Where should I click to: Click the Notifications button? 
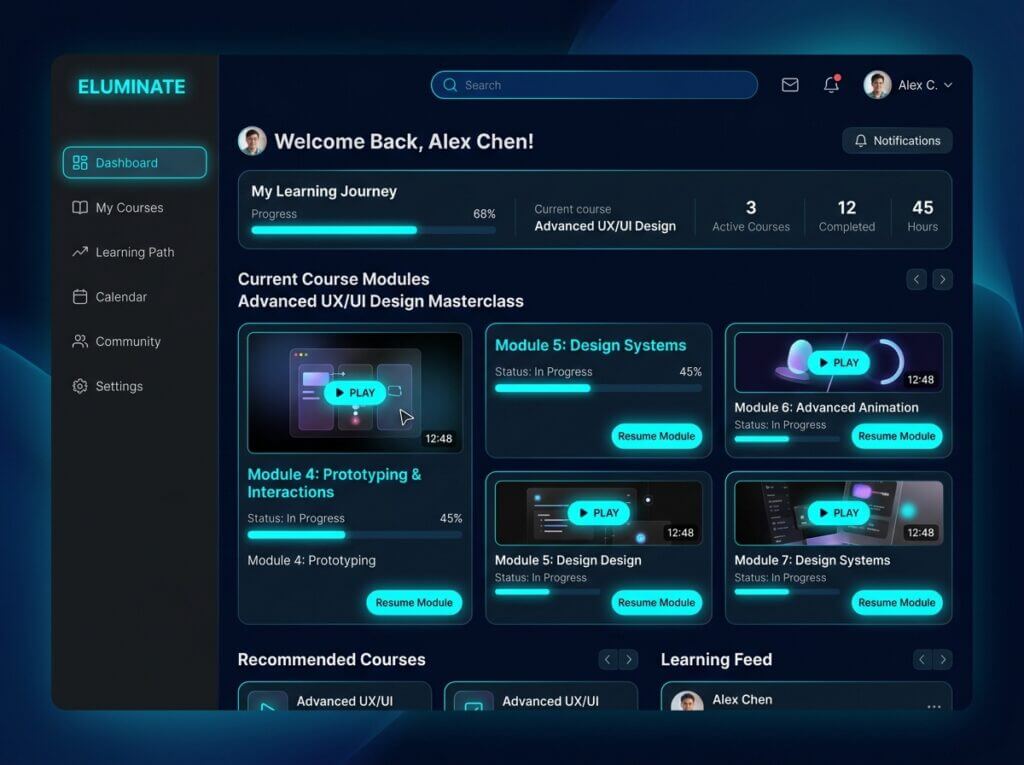pos(897,140)
